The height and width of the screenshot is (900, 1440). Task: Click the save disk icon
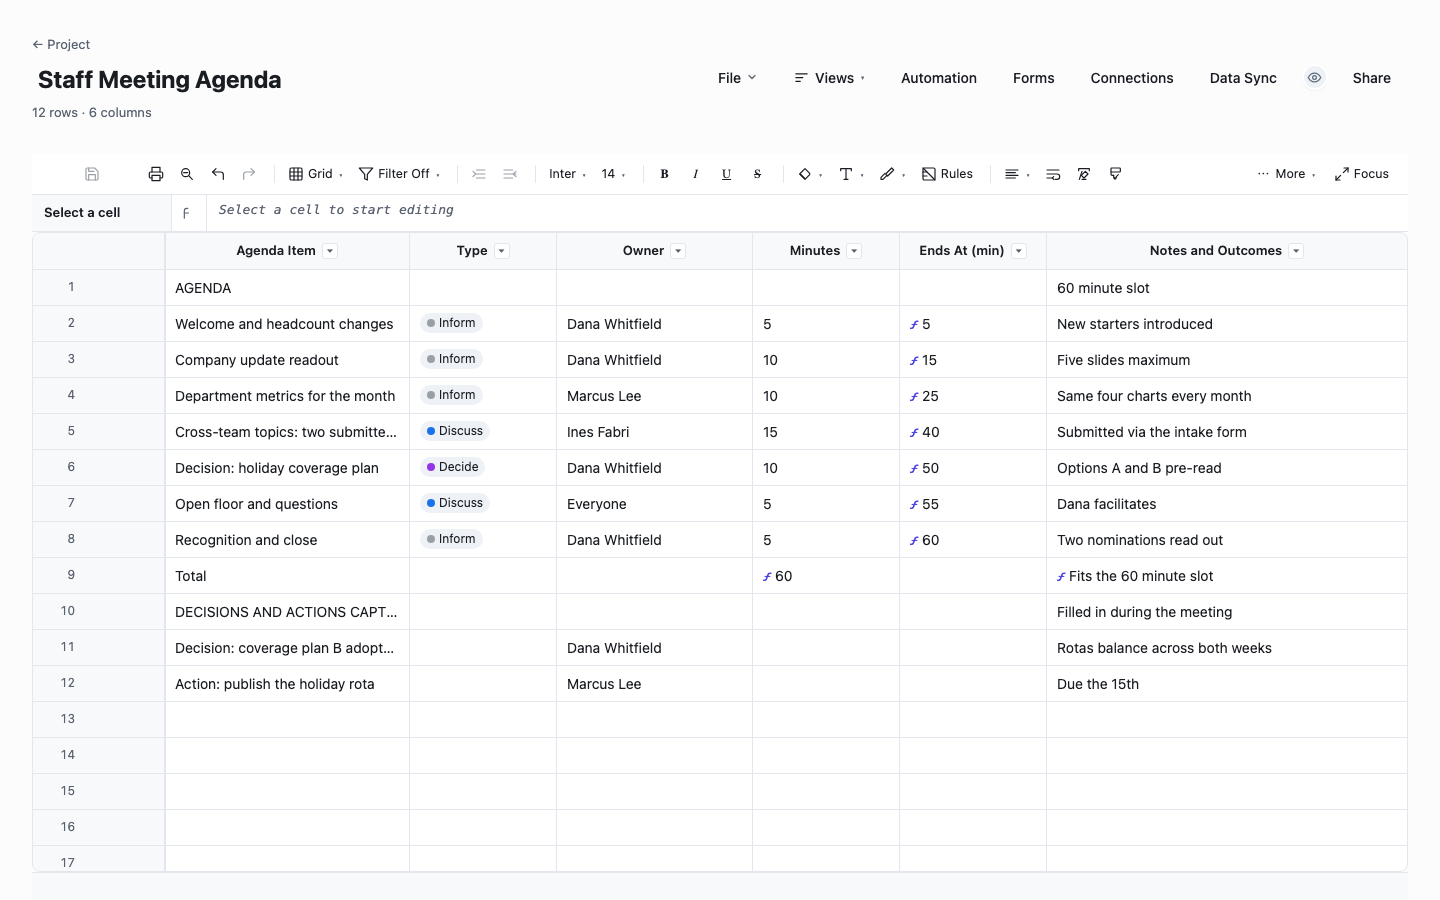[92, 174]
